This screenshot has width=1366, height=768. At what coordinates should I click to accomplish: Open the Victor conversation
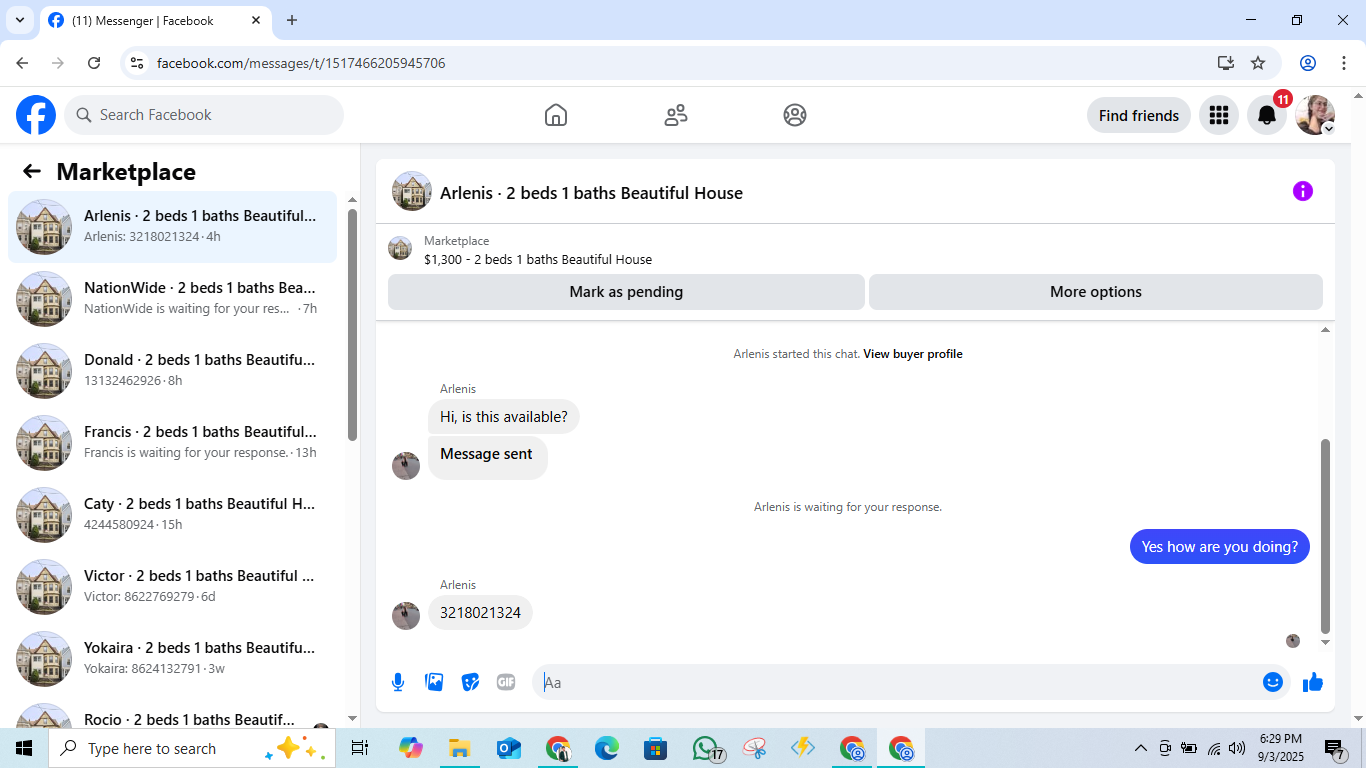coord(172,587)
